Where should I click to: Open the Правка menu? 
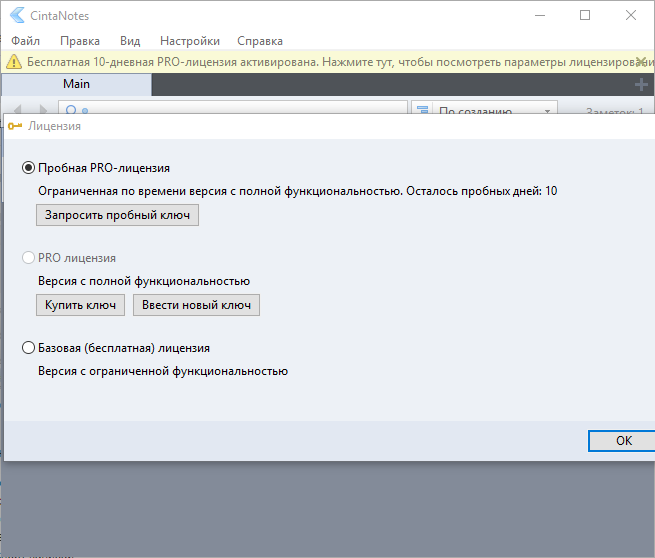[x=80, y=41]
